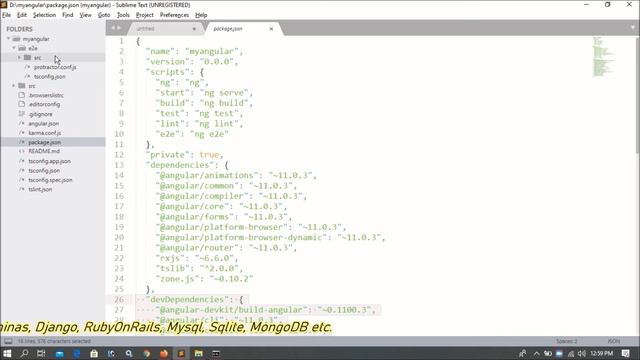
Task: Expand the src folder inside e2e
Action: [19, 58]
